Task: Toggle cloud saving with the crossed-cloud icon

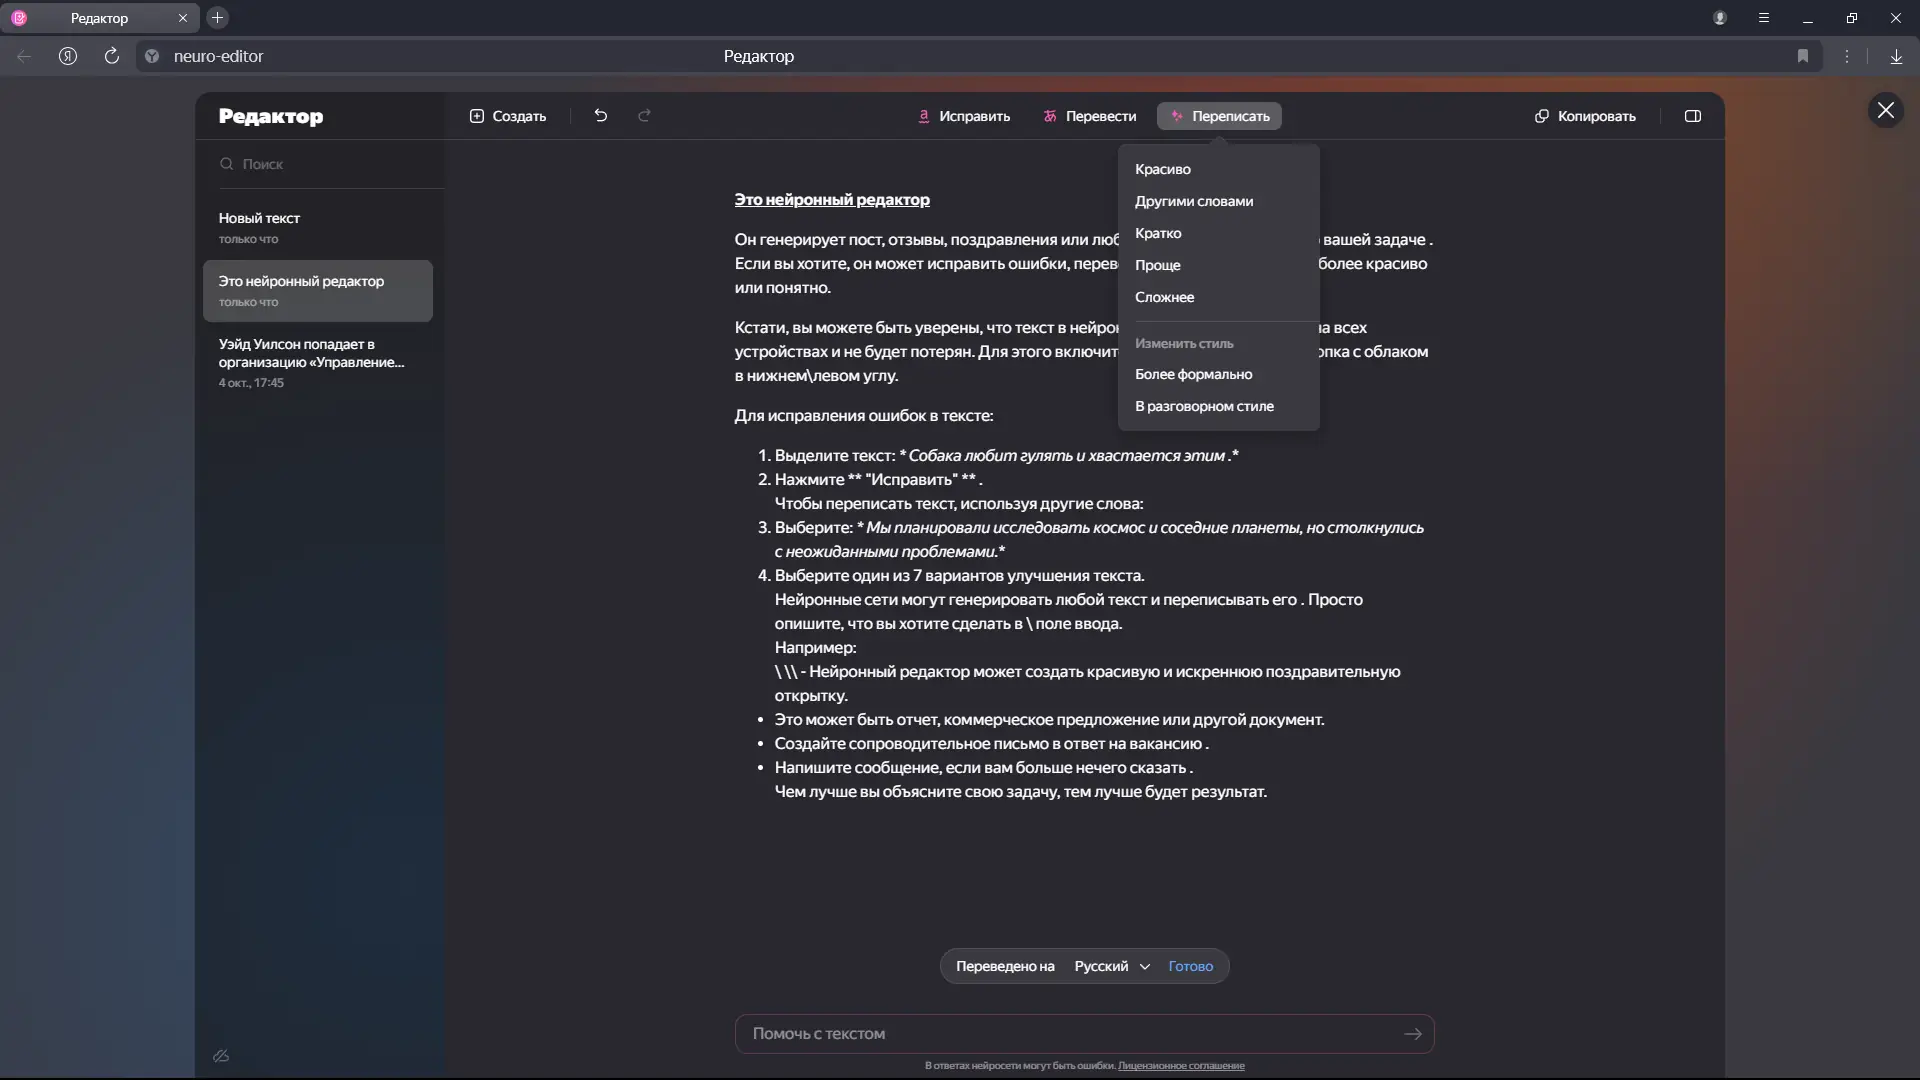Action: (x=222, y=1056)
